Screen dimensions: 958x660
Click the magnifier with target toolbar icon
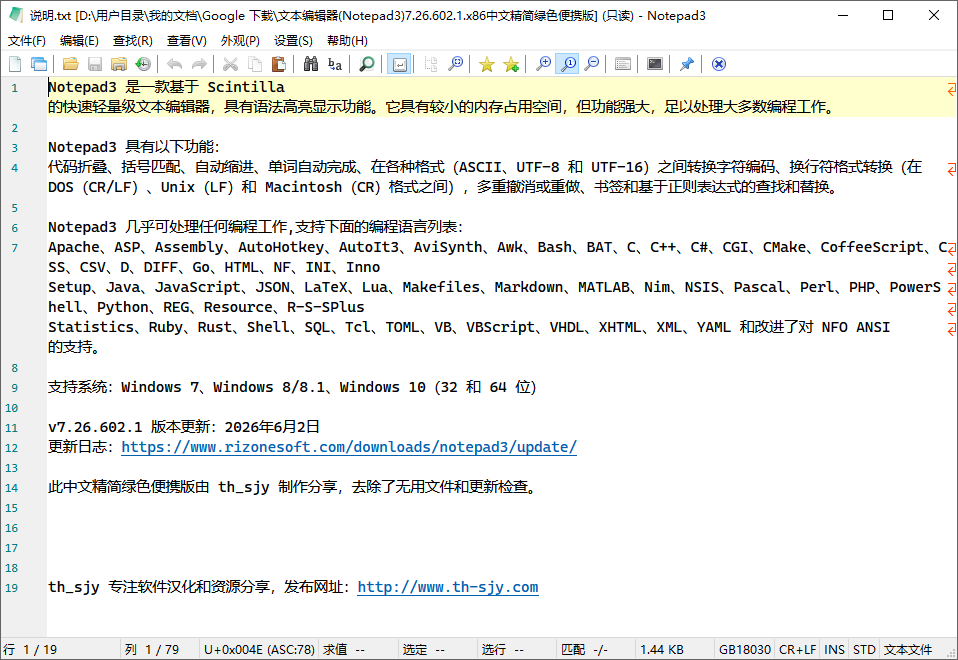click(x=455, y=64)
